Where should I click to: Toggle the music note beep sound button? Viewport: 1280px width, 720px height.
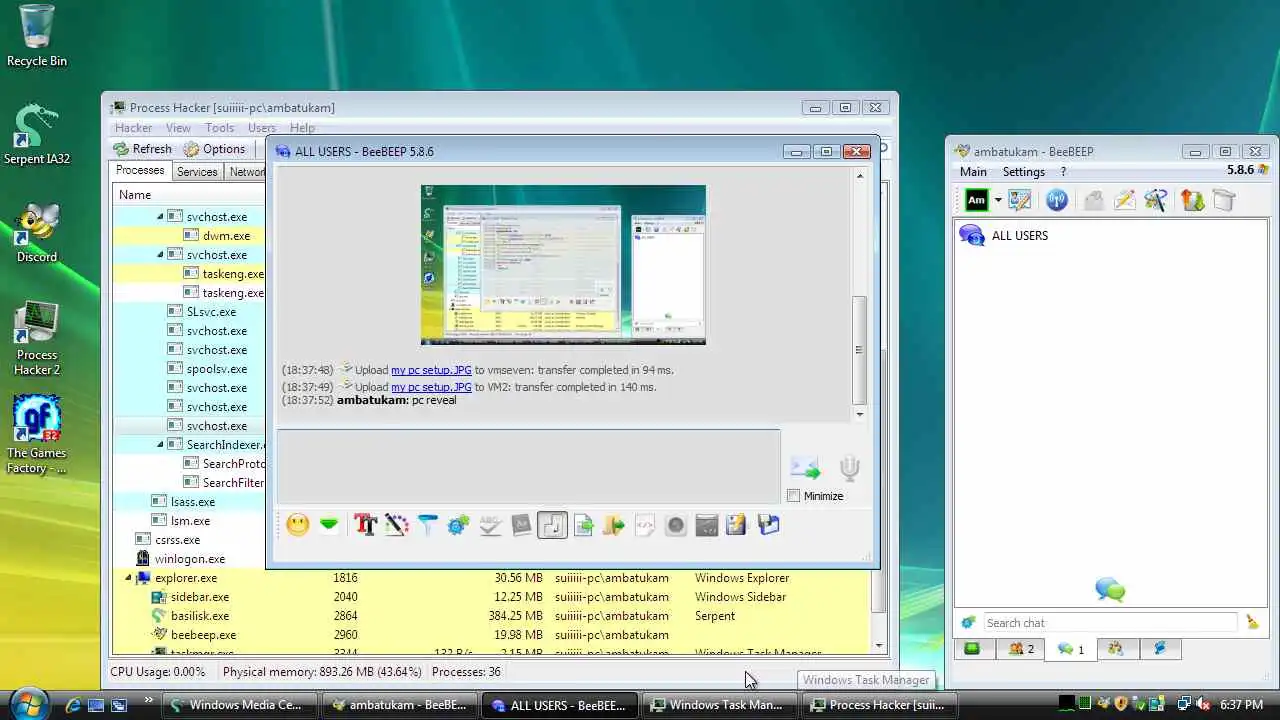[552, 525]
